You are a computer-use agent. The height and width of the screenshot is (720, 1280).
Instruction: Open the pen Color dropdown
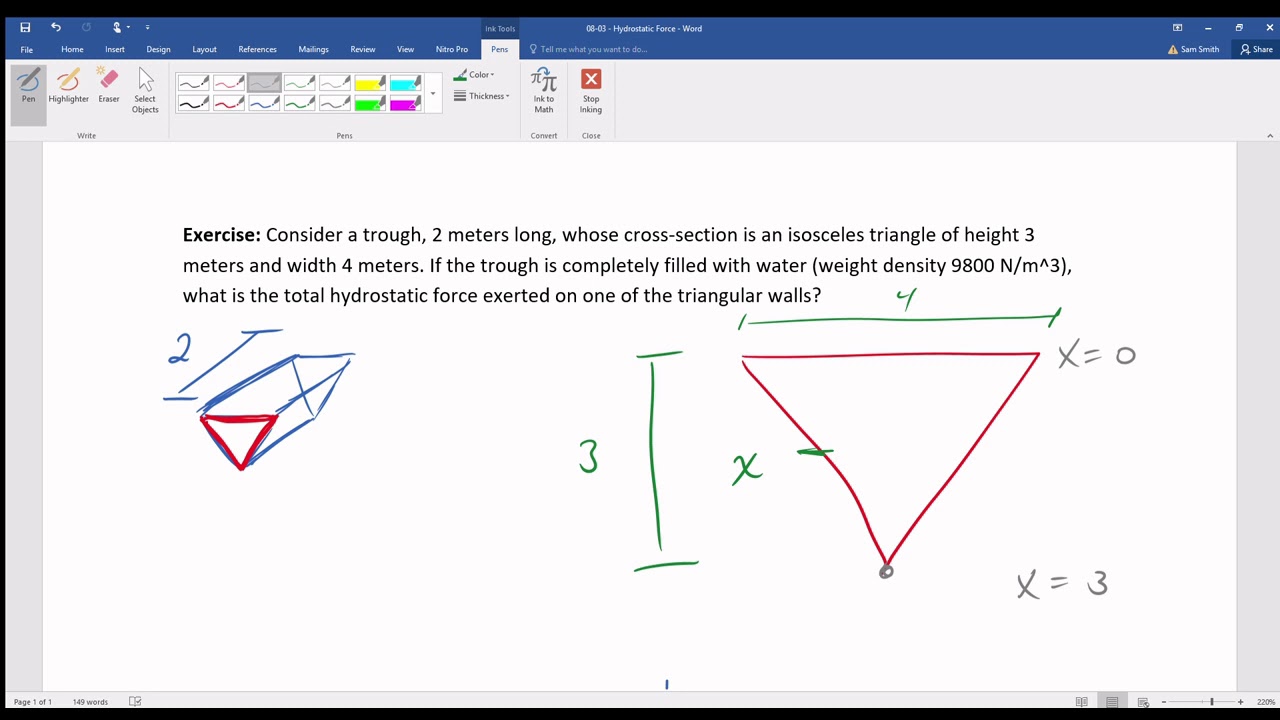pyautogui.click(x=474, y=75)
